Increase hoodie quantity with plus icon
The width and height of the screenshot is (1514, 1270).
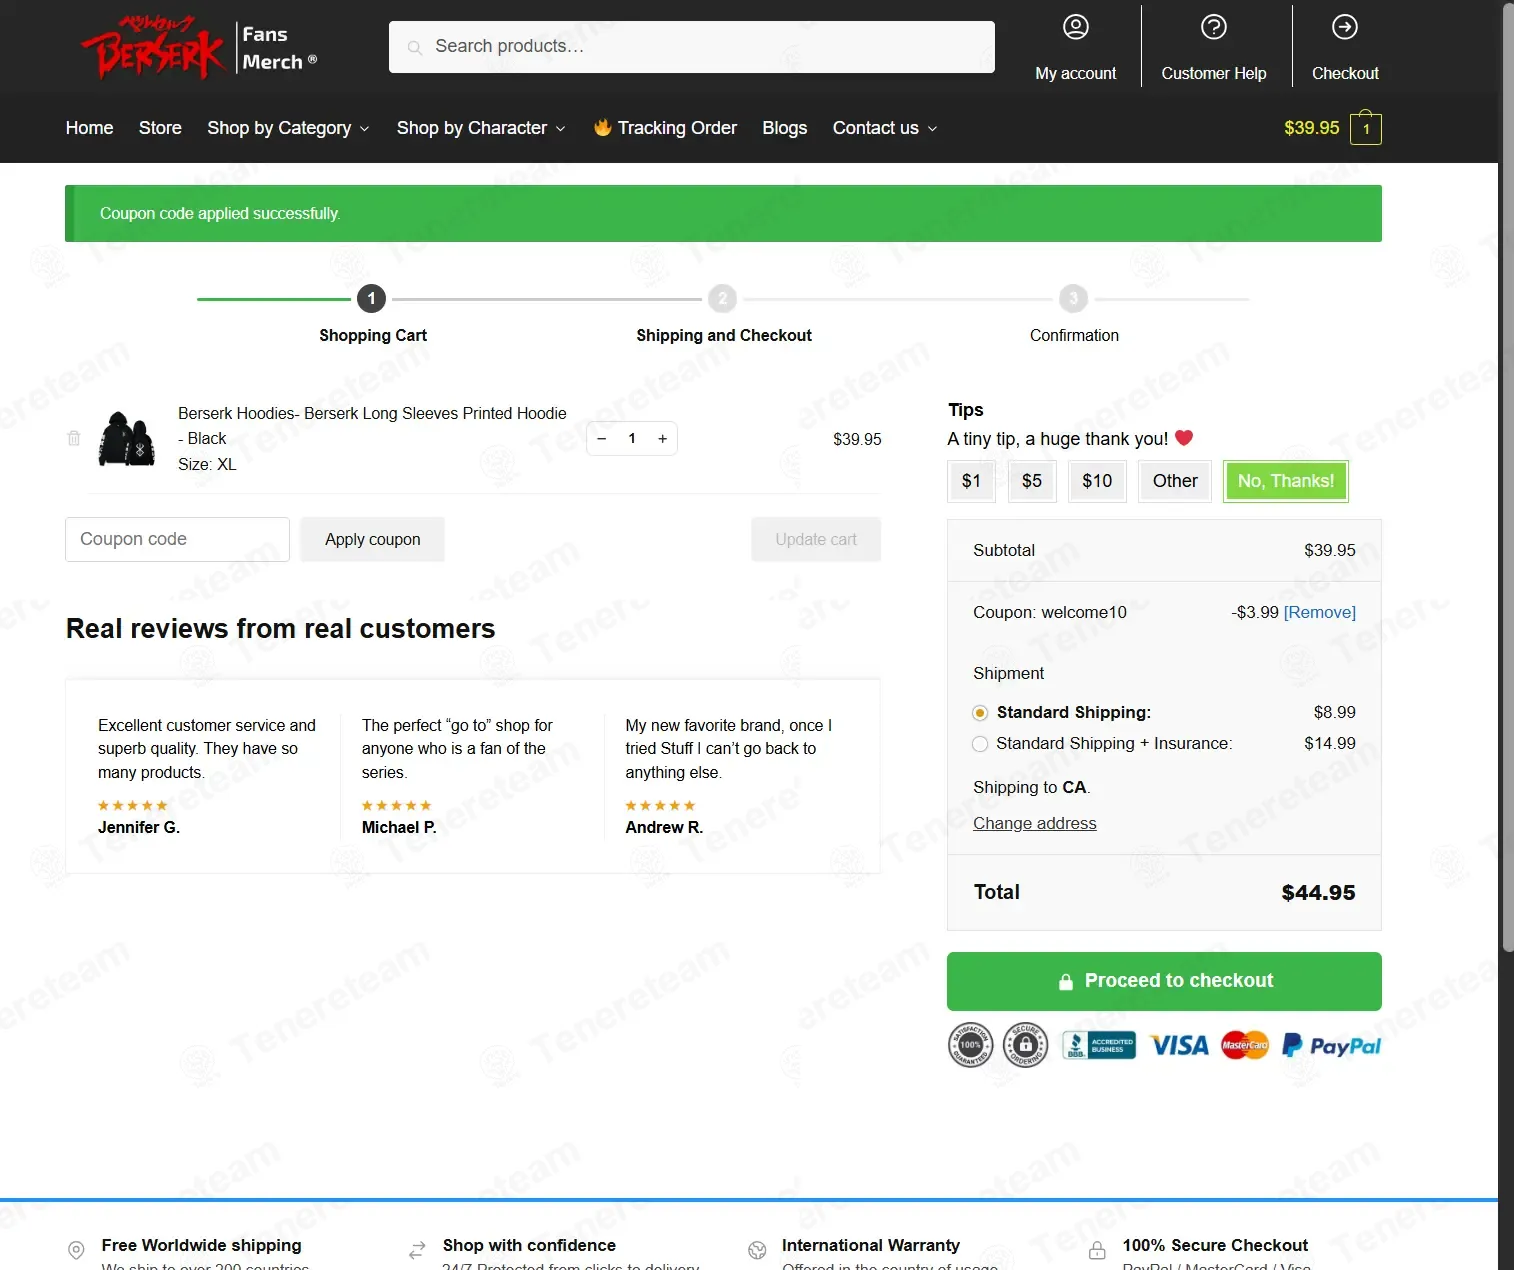click(x=662, y=438)
